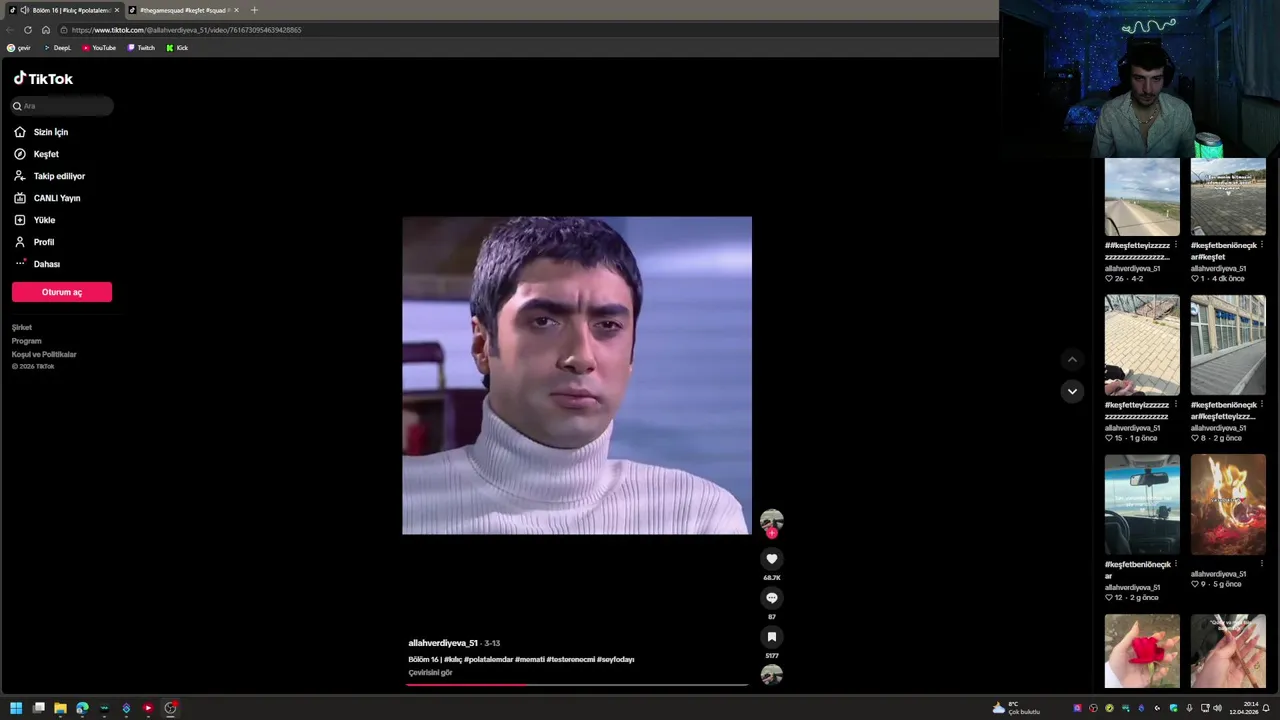Like the video with heart icon
Viewport: 1280px width, 720px height.
coord(771,559)
